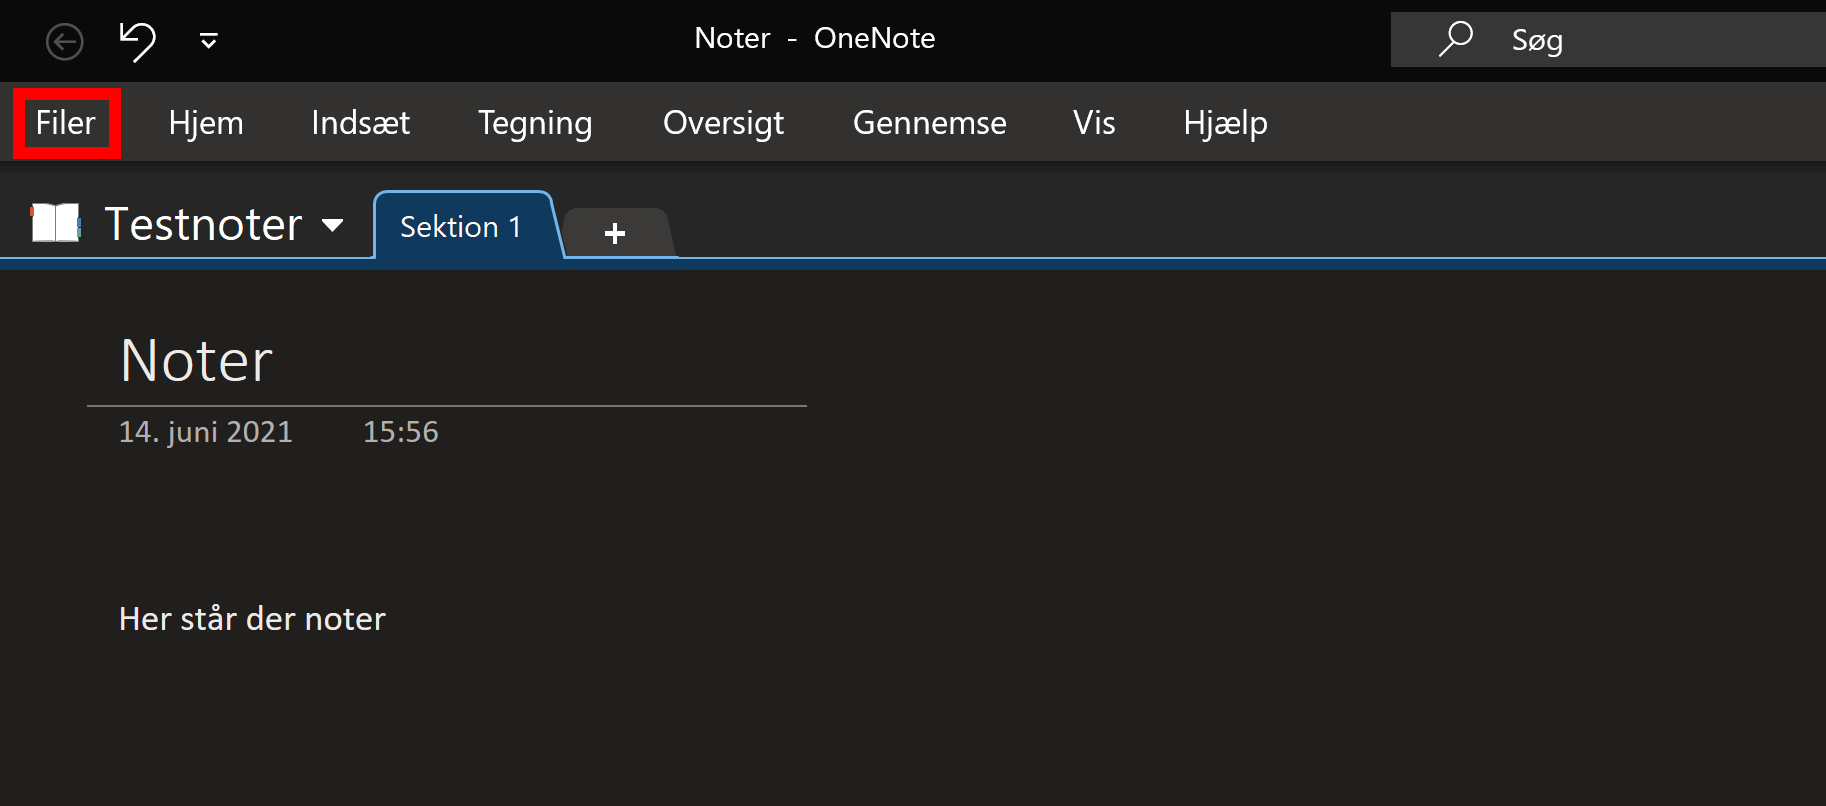Expand the Testnoter notebook dropdown
This screenshot has height=806, width=1826.
333,225
